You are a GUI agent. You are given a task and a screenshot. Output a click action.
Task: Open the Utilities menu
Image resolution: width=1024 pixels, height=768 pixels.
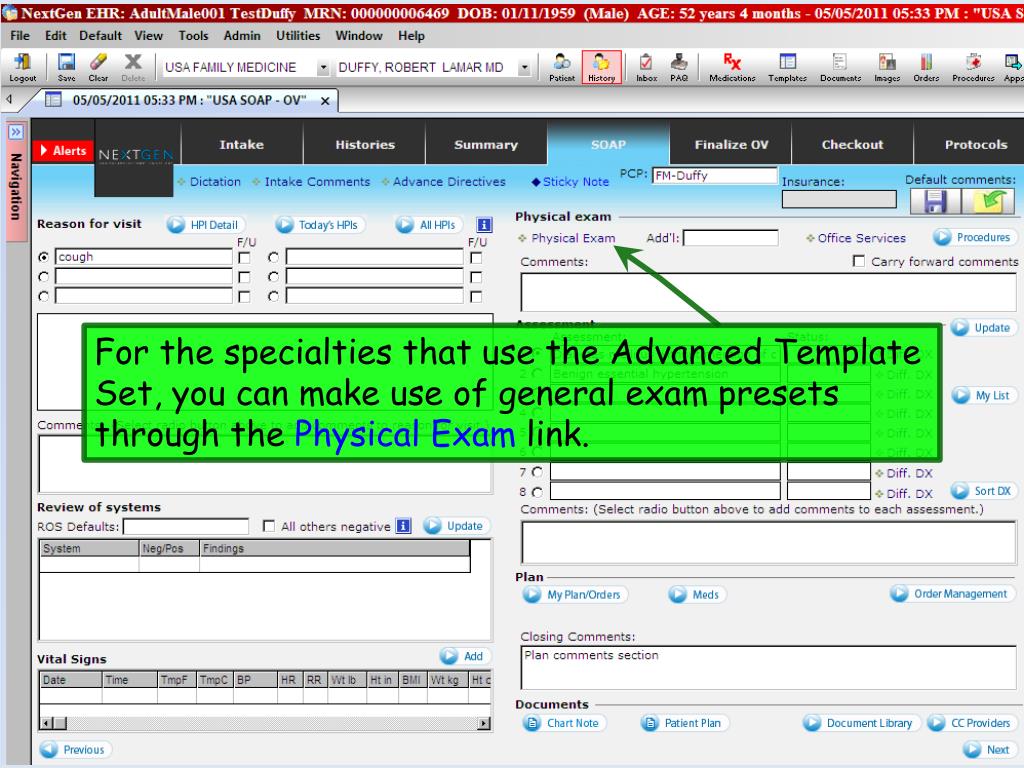tap(298, 36)
